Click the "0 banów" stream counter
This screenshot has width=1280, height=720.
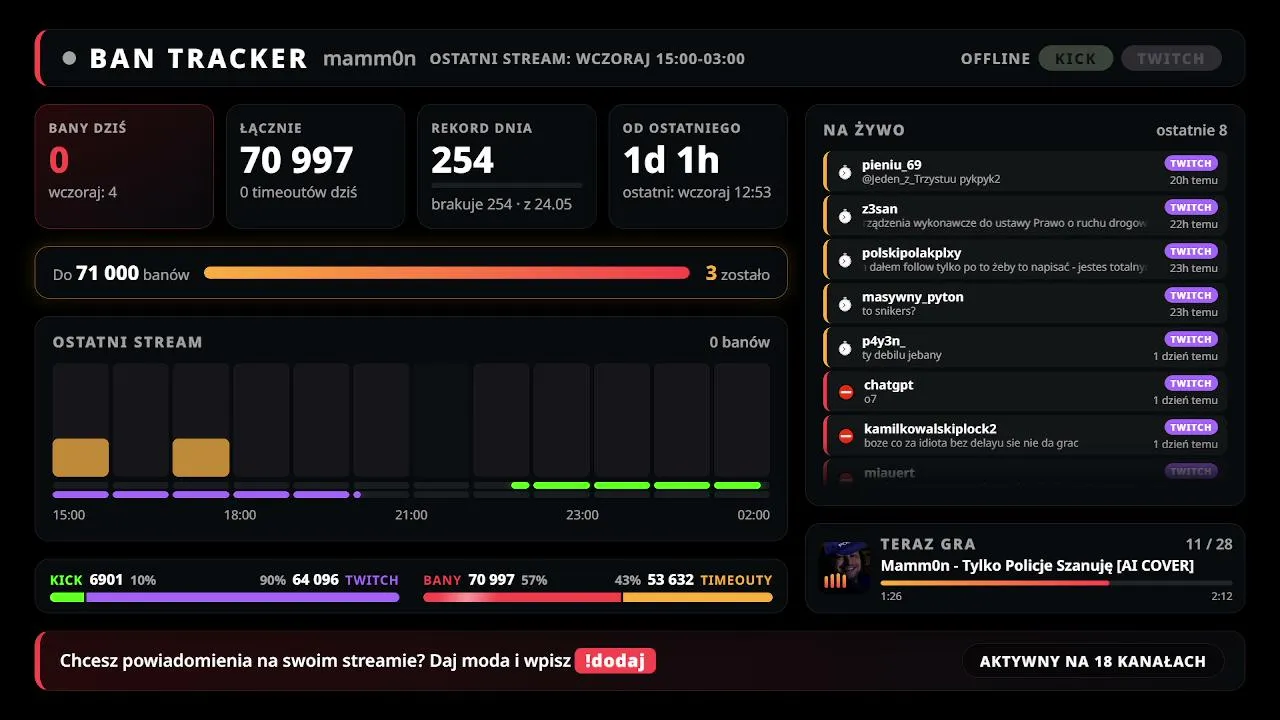[x=740, y=342]
